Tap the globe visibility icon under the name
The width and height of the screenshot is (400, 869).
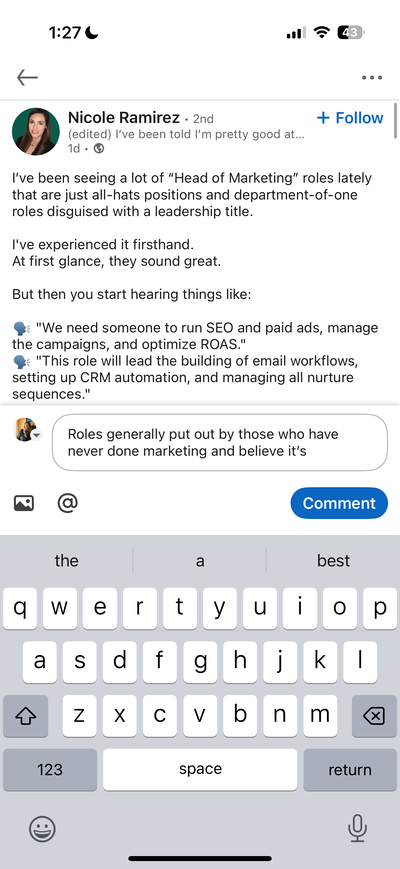pyautogui.click(x=99, y=148)
